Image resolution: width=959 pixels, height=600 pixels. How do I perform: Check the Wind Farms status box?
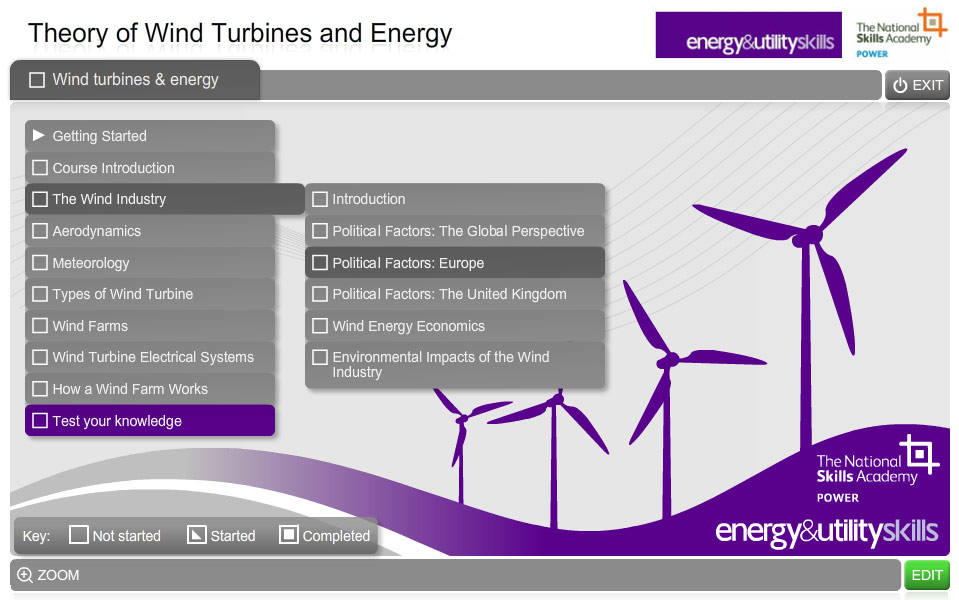pos(40,325)
